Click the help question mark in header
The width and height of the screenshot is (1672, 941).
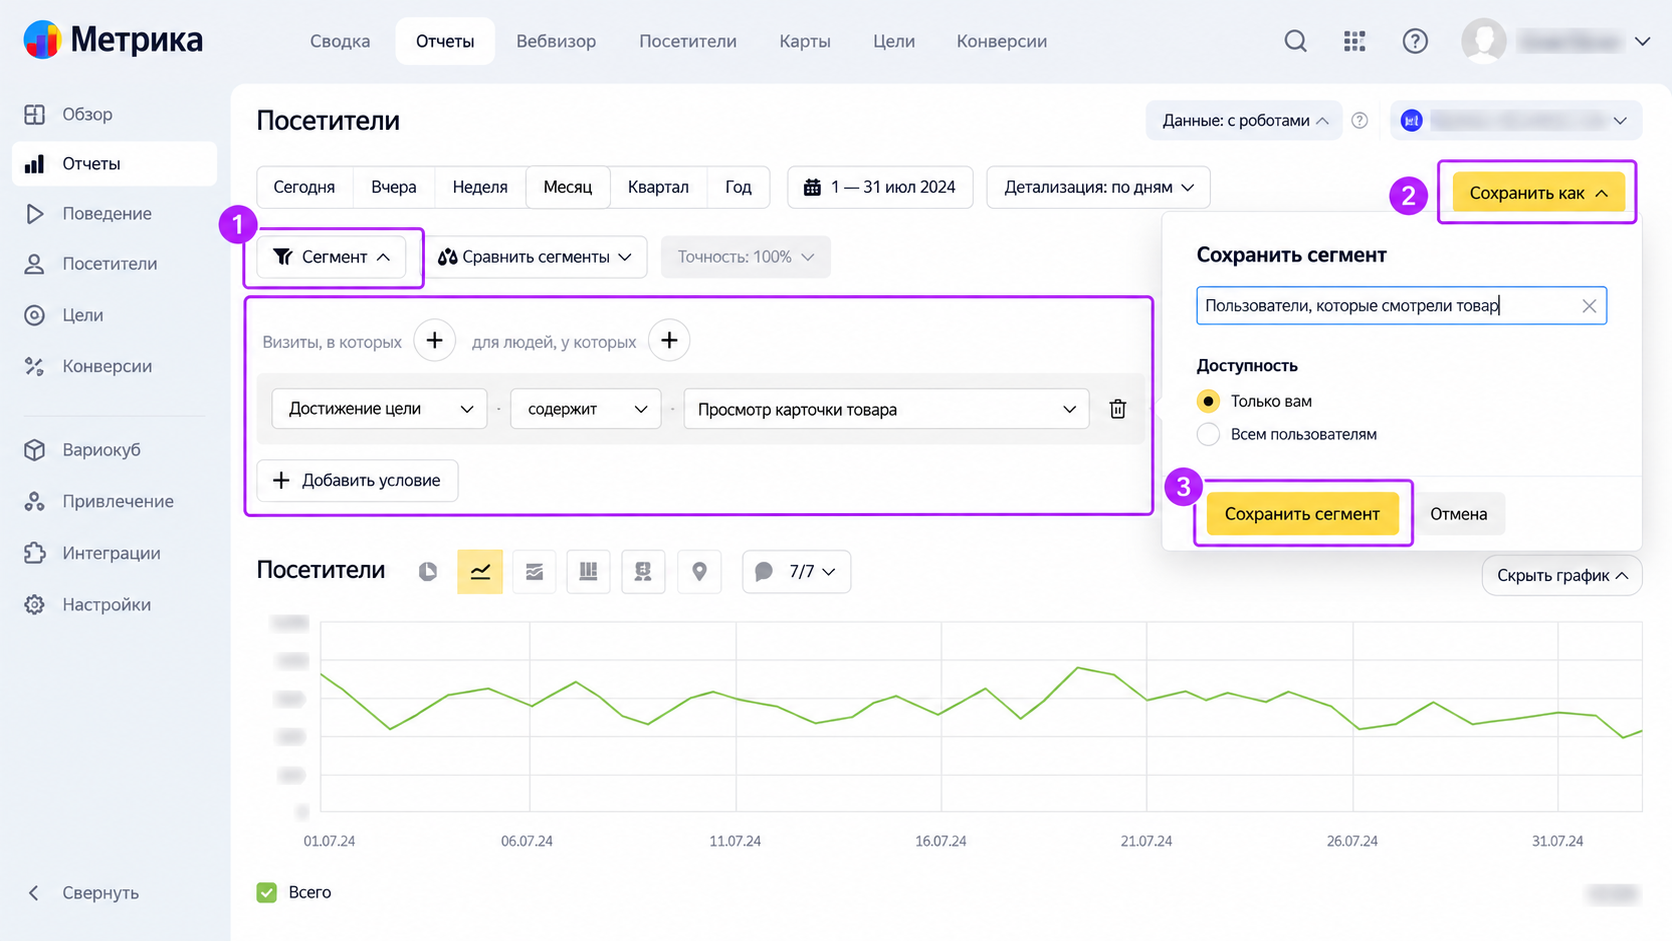point(1415,41)
